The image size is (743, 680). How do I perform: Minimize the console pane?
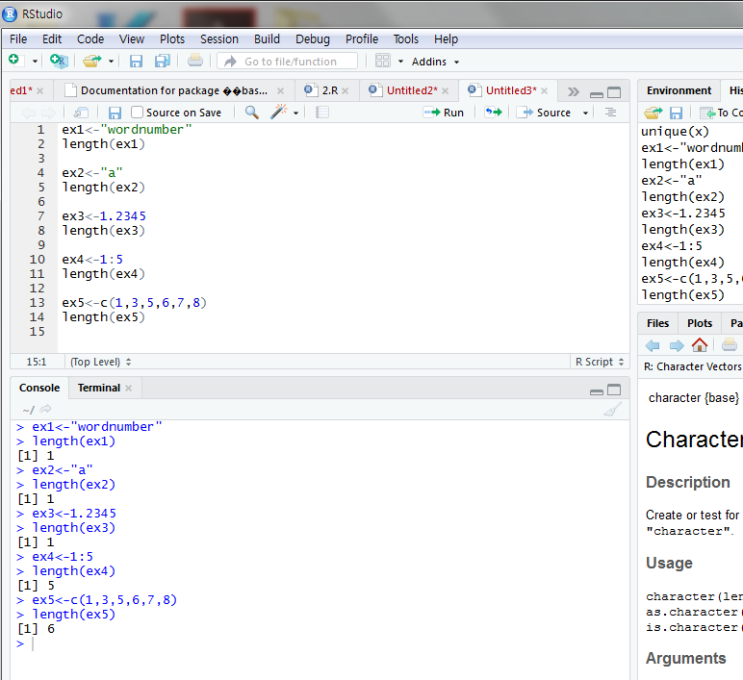tap(597, 391)
